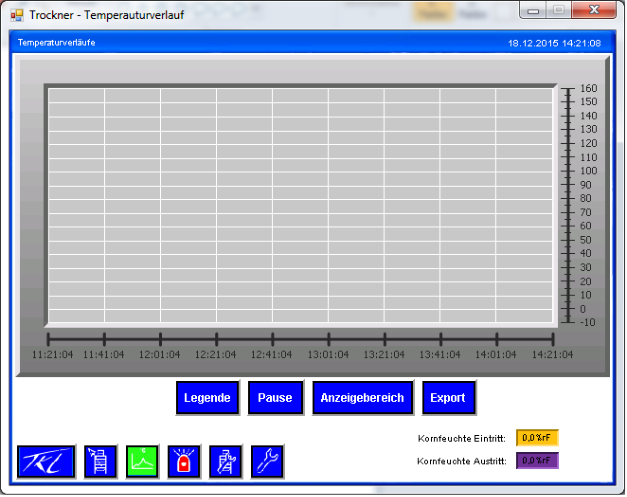Click the yellow Kornfeuchte Eintritt value

537,438
